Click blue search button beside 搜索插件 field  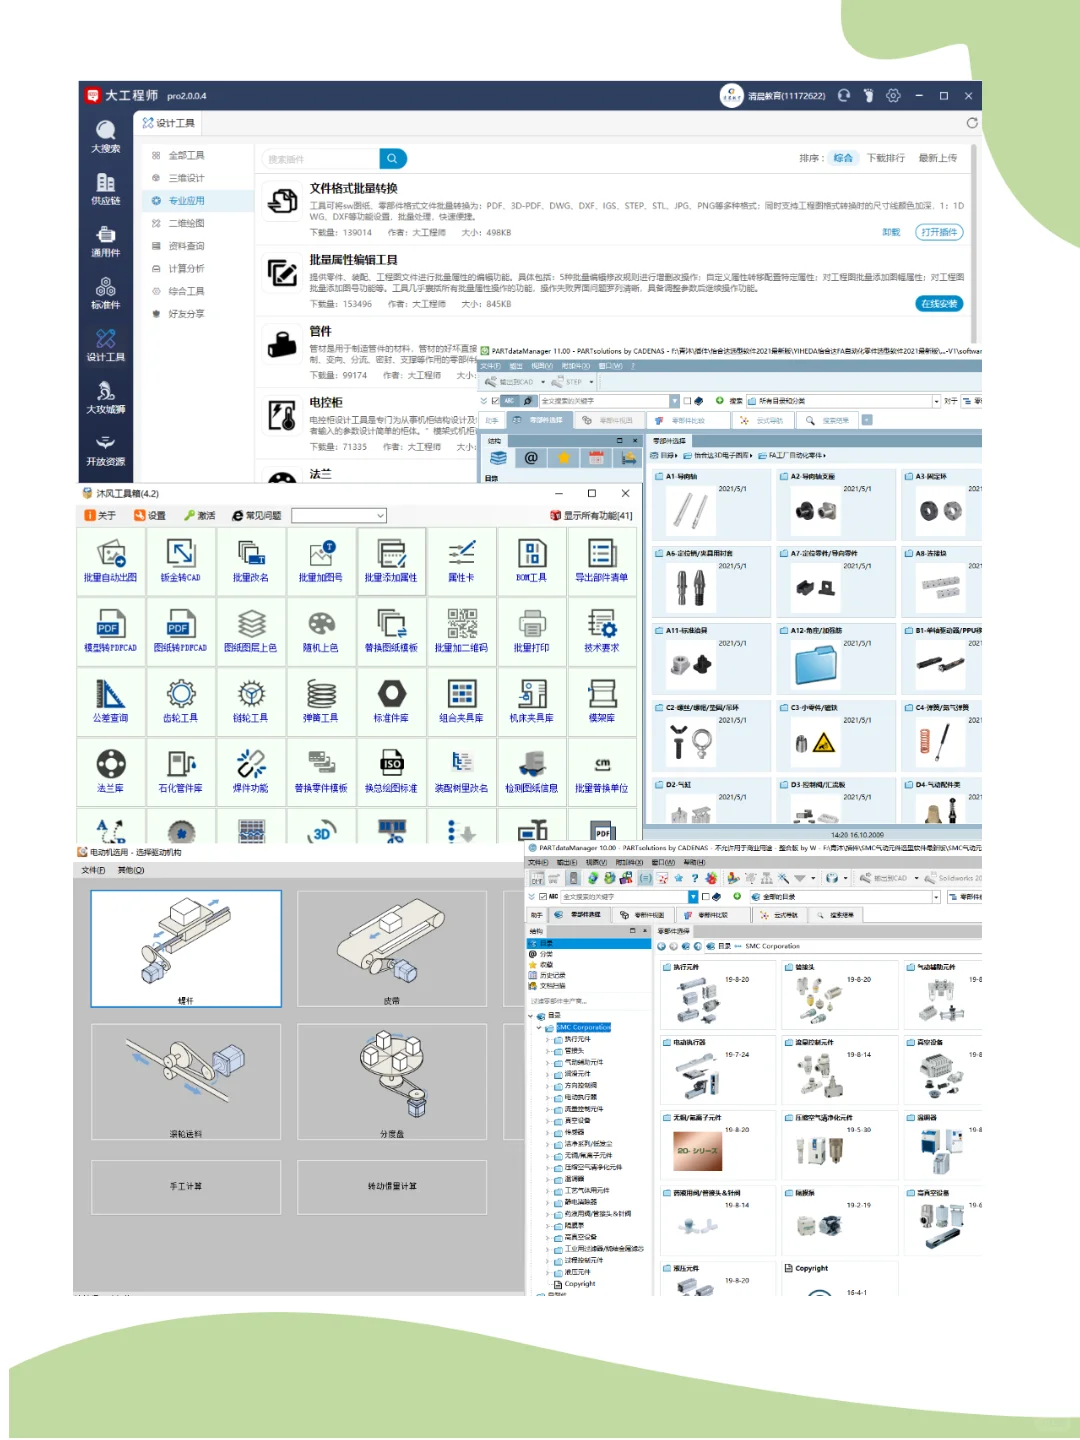click(x=393, y=159)
